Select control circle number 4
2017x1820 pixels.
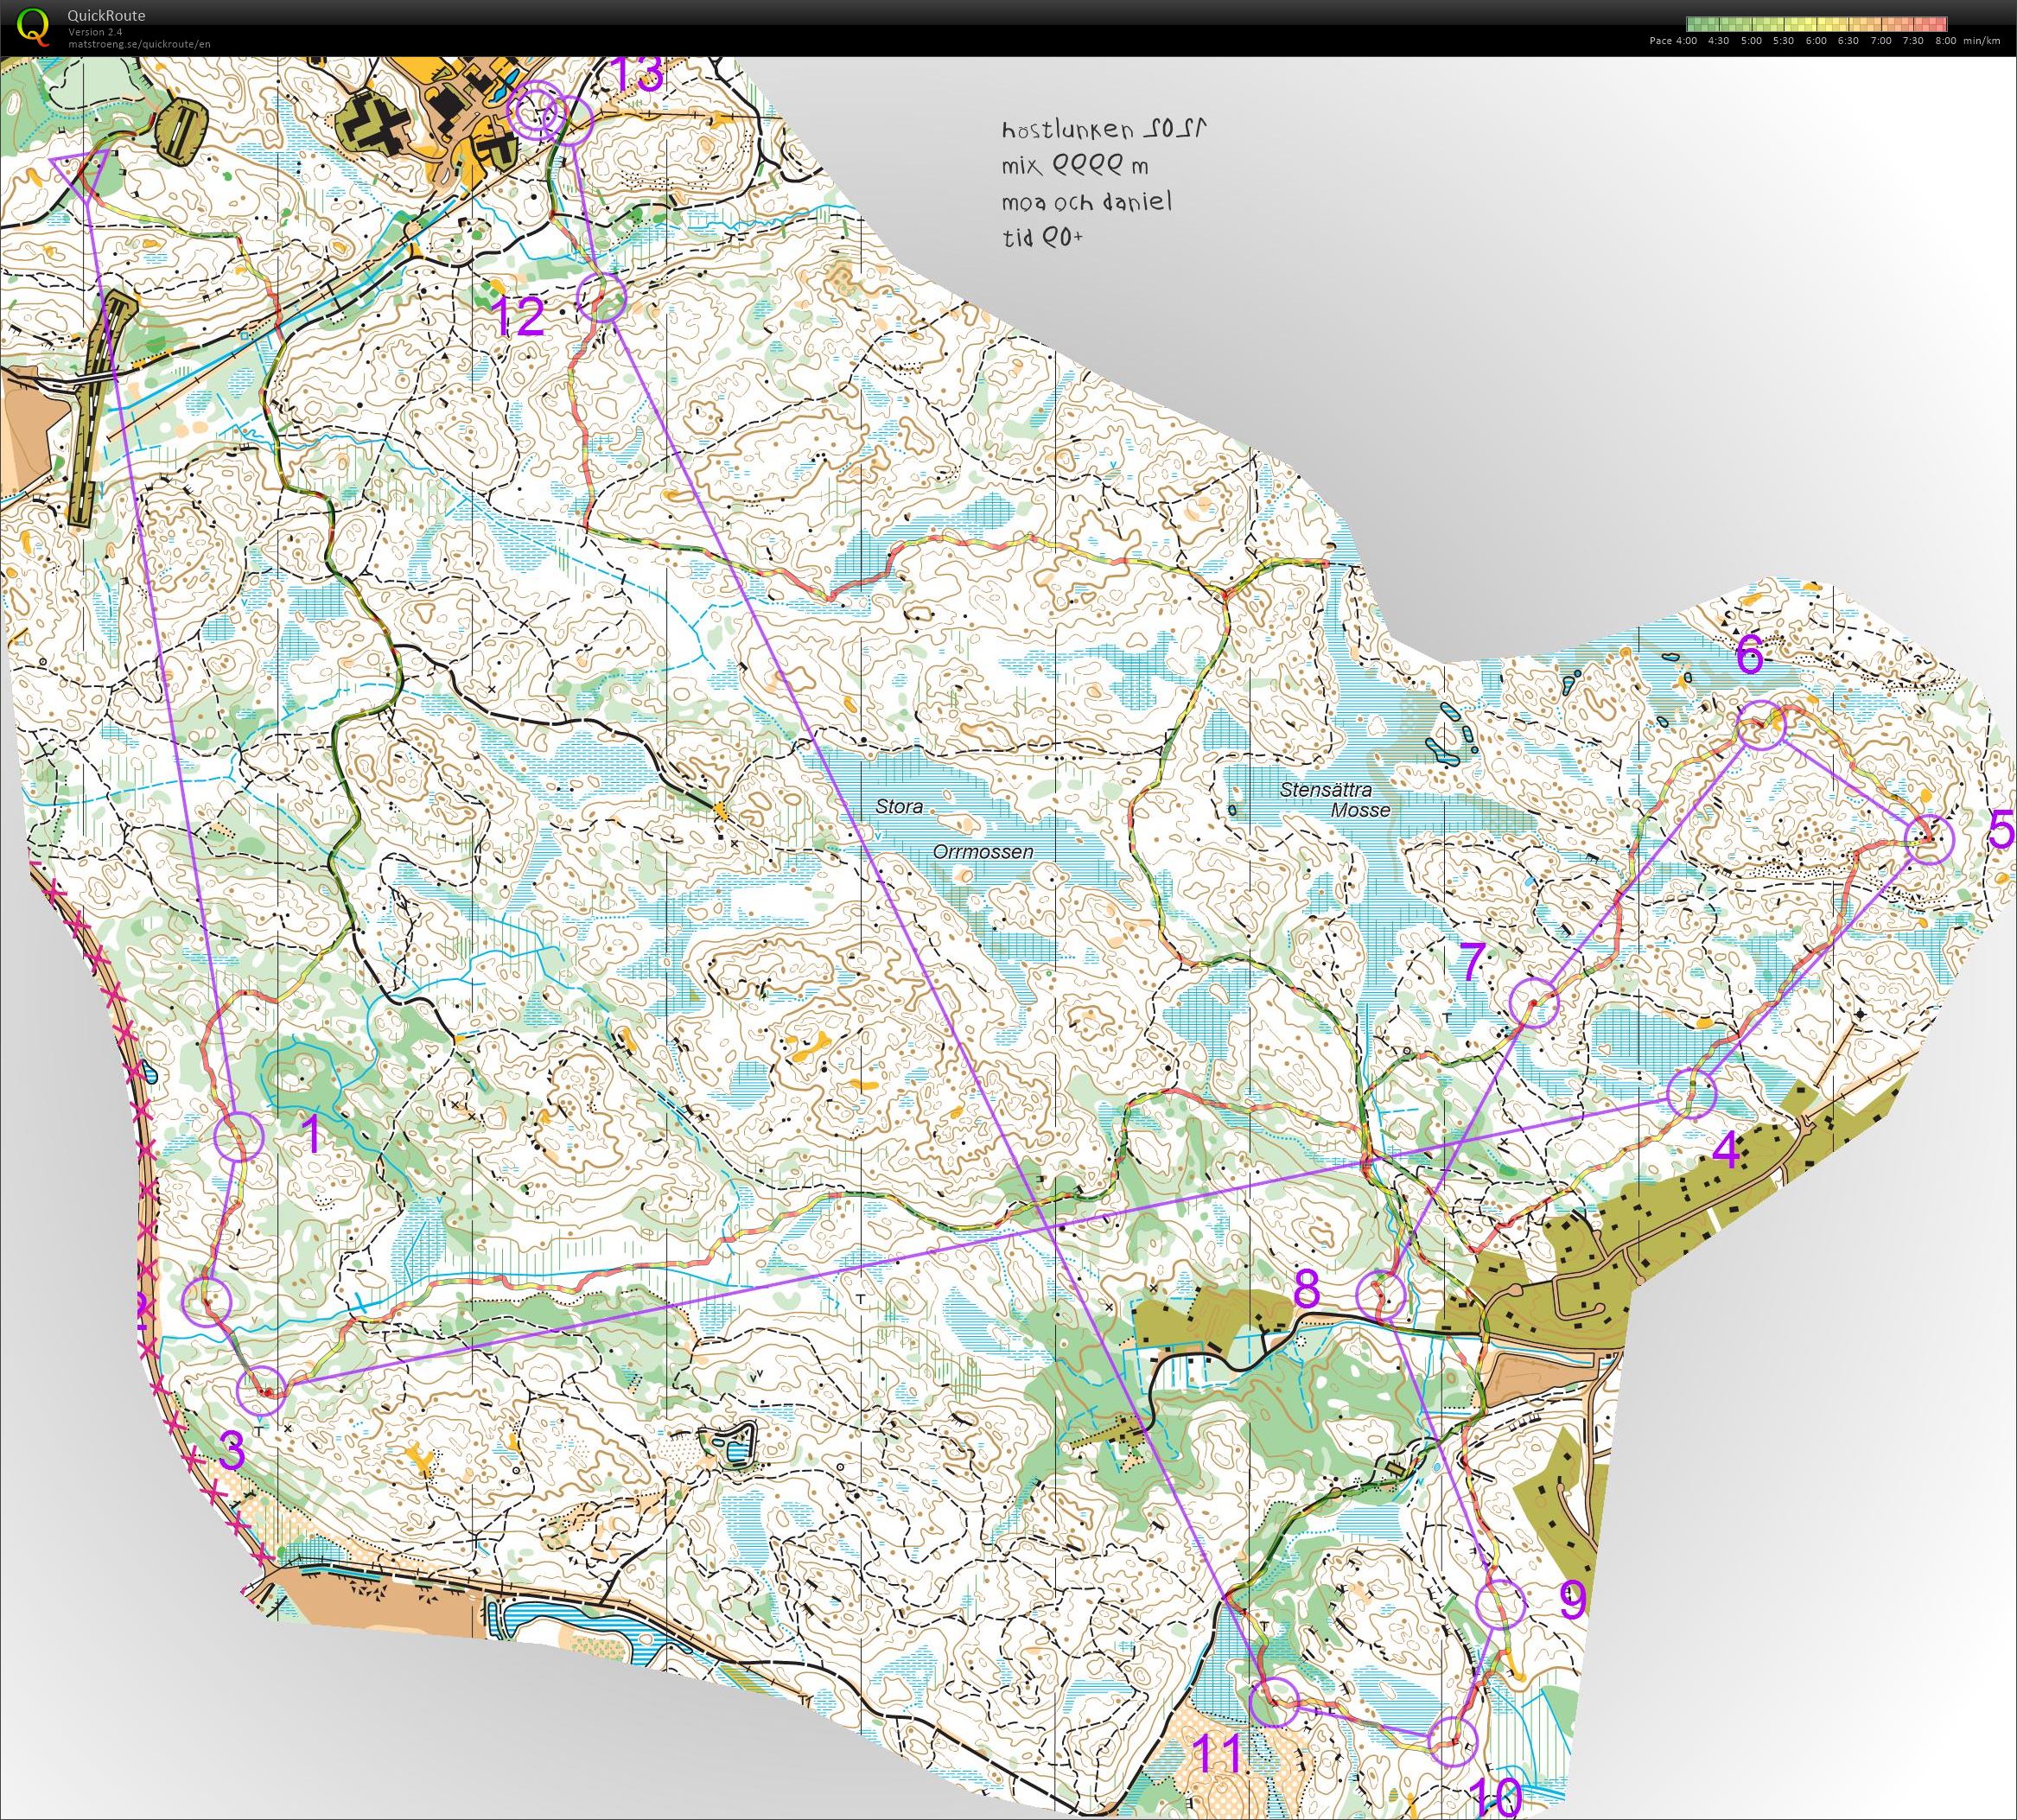click(x=1692, y=1092)
